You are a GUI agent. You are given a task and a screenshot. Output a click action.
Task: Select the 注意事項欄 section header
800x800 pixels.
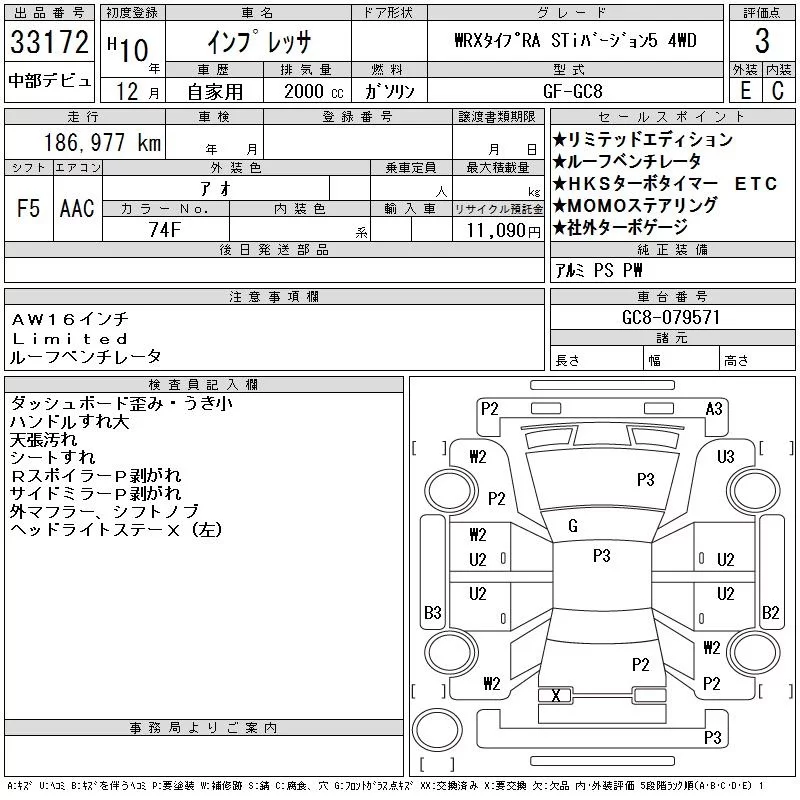274,296
